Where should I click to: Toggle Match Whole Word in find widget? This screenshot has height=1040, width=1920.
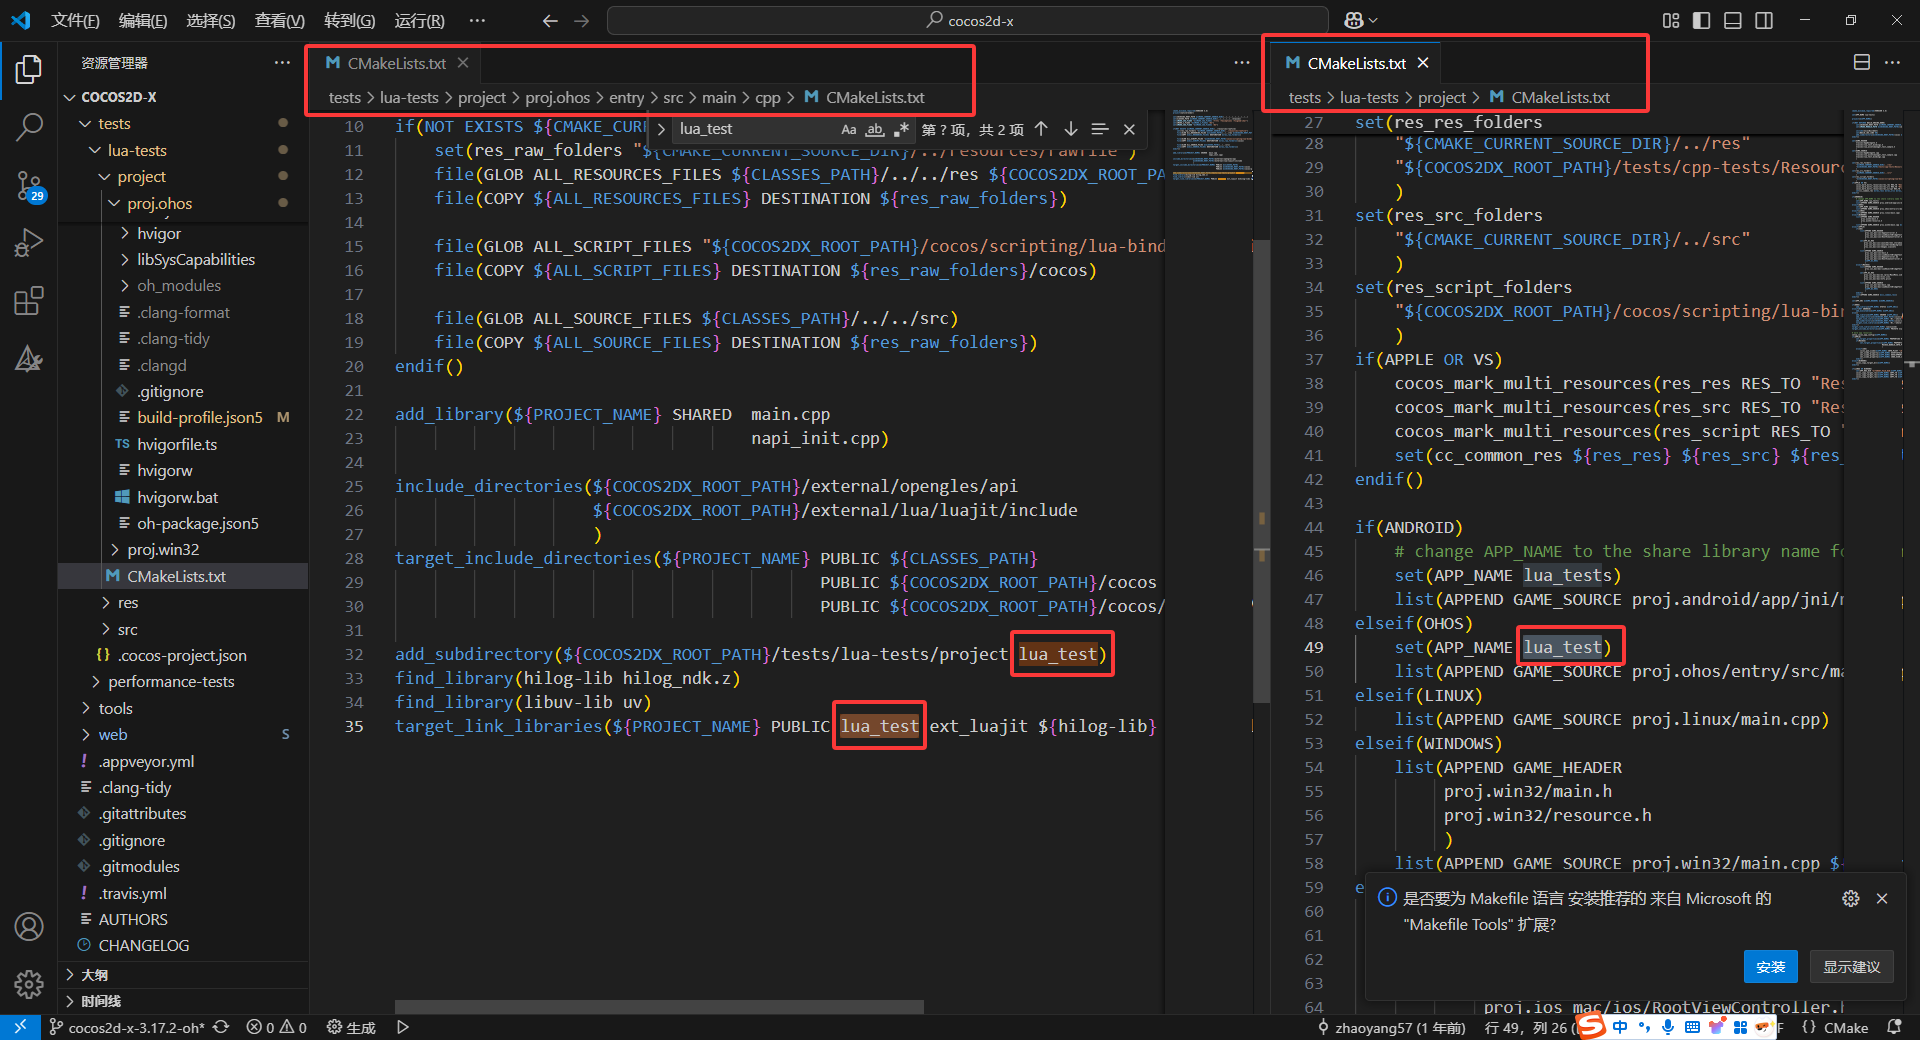[875, 129]
